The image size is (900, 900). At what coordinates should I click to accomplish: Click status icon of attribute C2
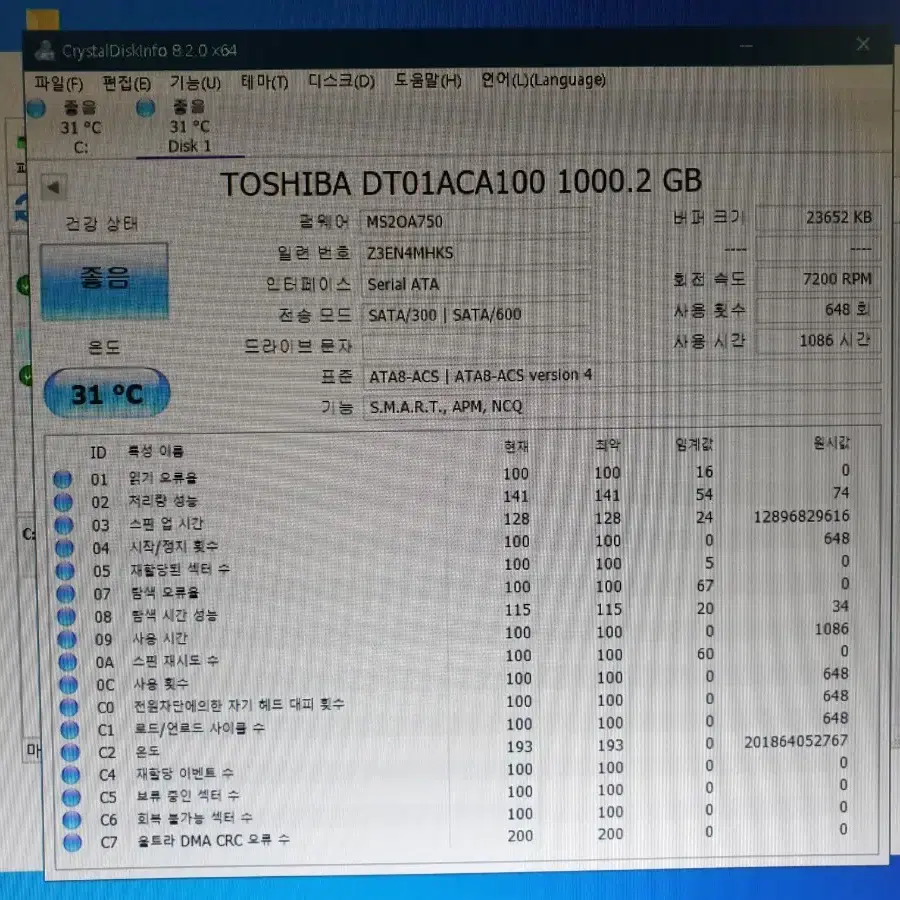point(69,752)
